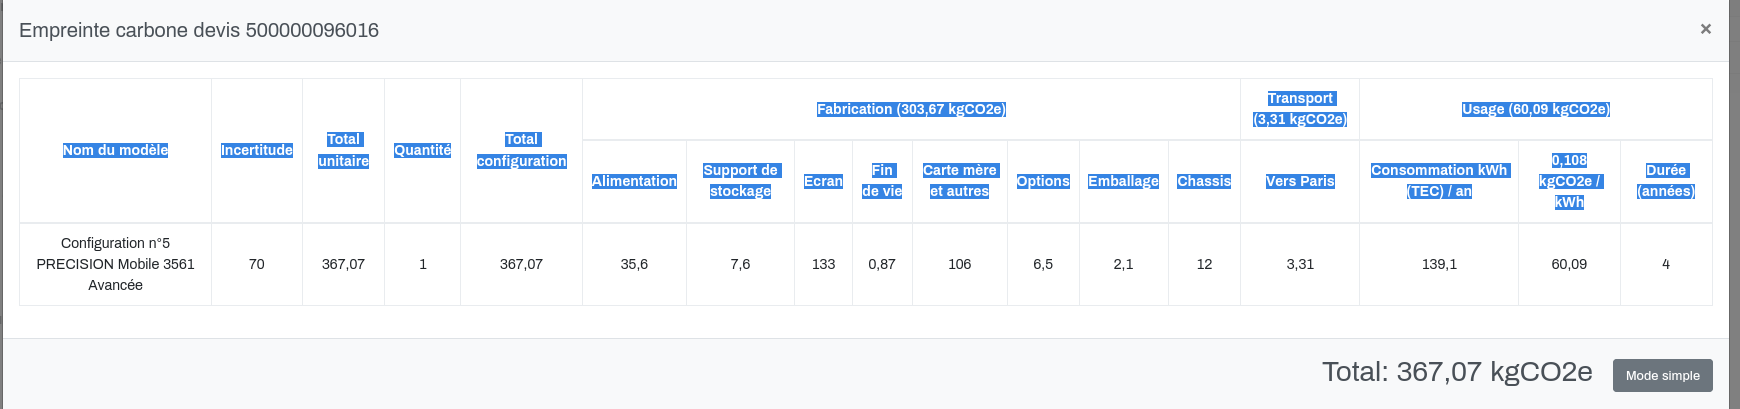The image size is (1740, 409).
Task: Select the Fin de vie header
Action: coord(882,181)
